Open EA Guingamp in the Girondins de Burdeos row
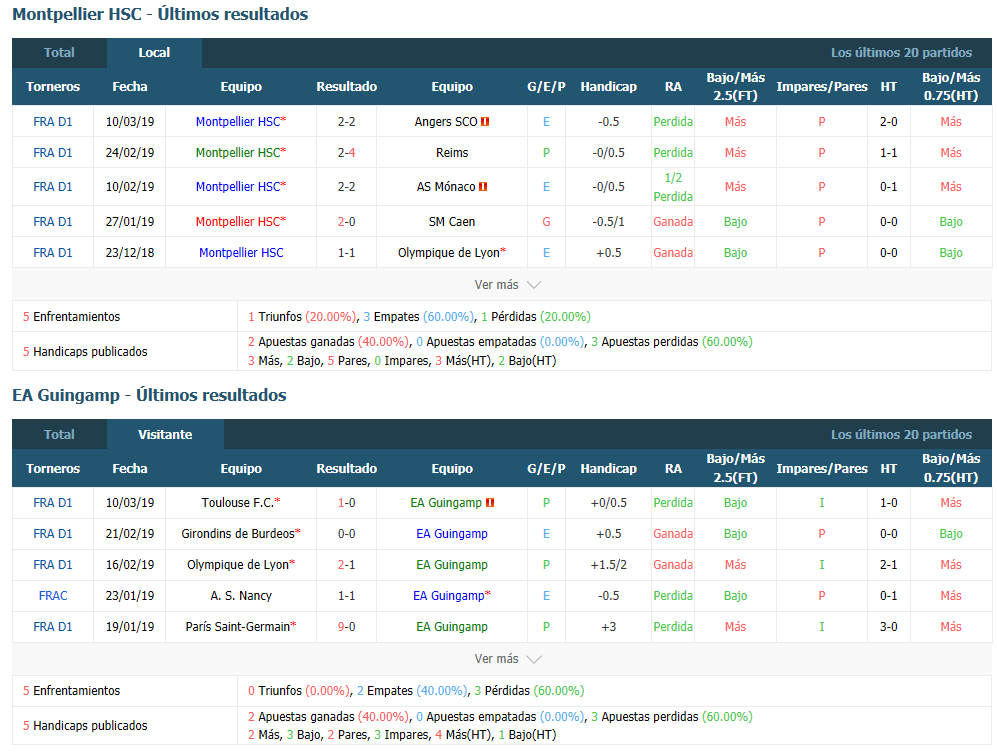Viewport: 997px width, 754px height. [x=452, y=533]
